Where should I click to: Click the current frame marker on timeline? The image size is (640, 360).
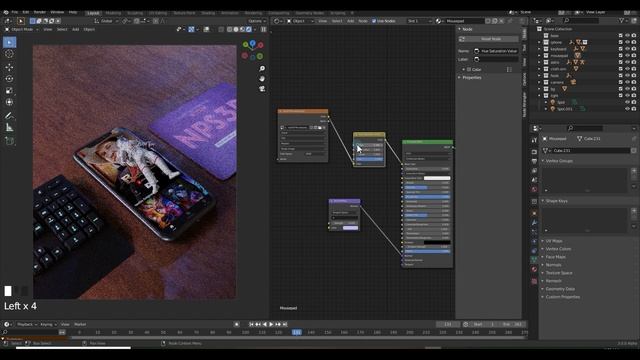point(297,333)
